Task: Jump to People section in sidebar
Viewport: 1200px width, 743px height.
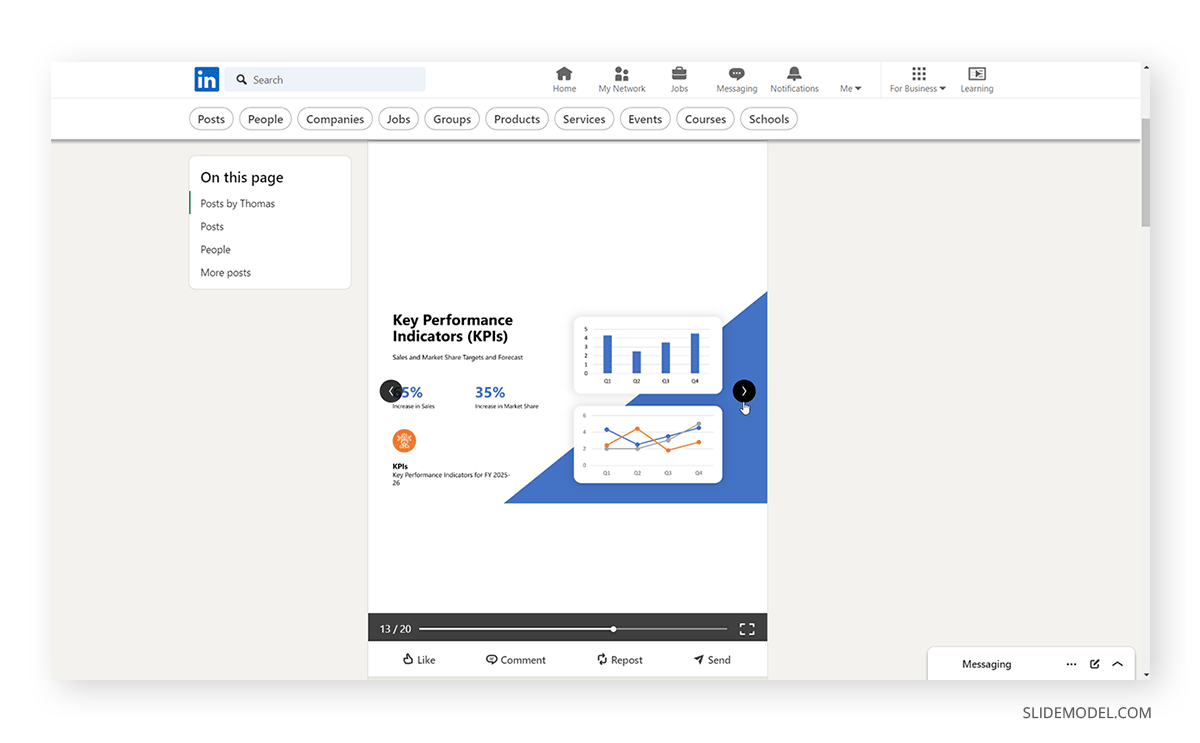Action: tap(215, 249)
